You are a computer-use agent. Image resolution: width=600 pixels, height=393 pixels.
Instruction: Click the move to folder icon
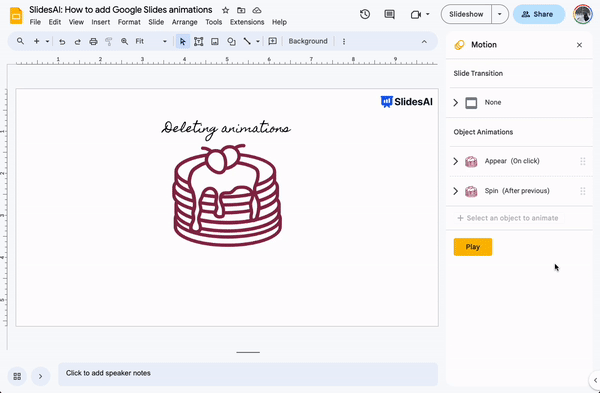(241, 10)
